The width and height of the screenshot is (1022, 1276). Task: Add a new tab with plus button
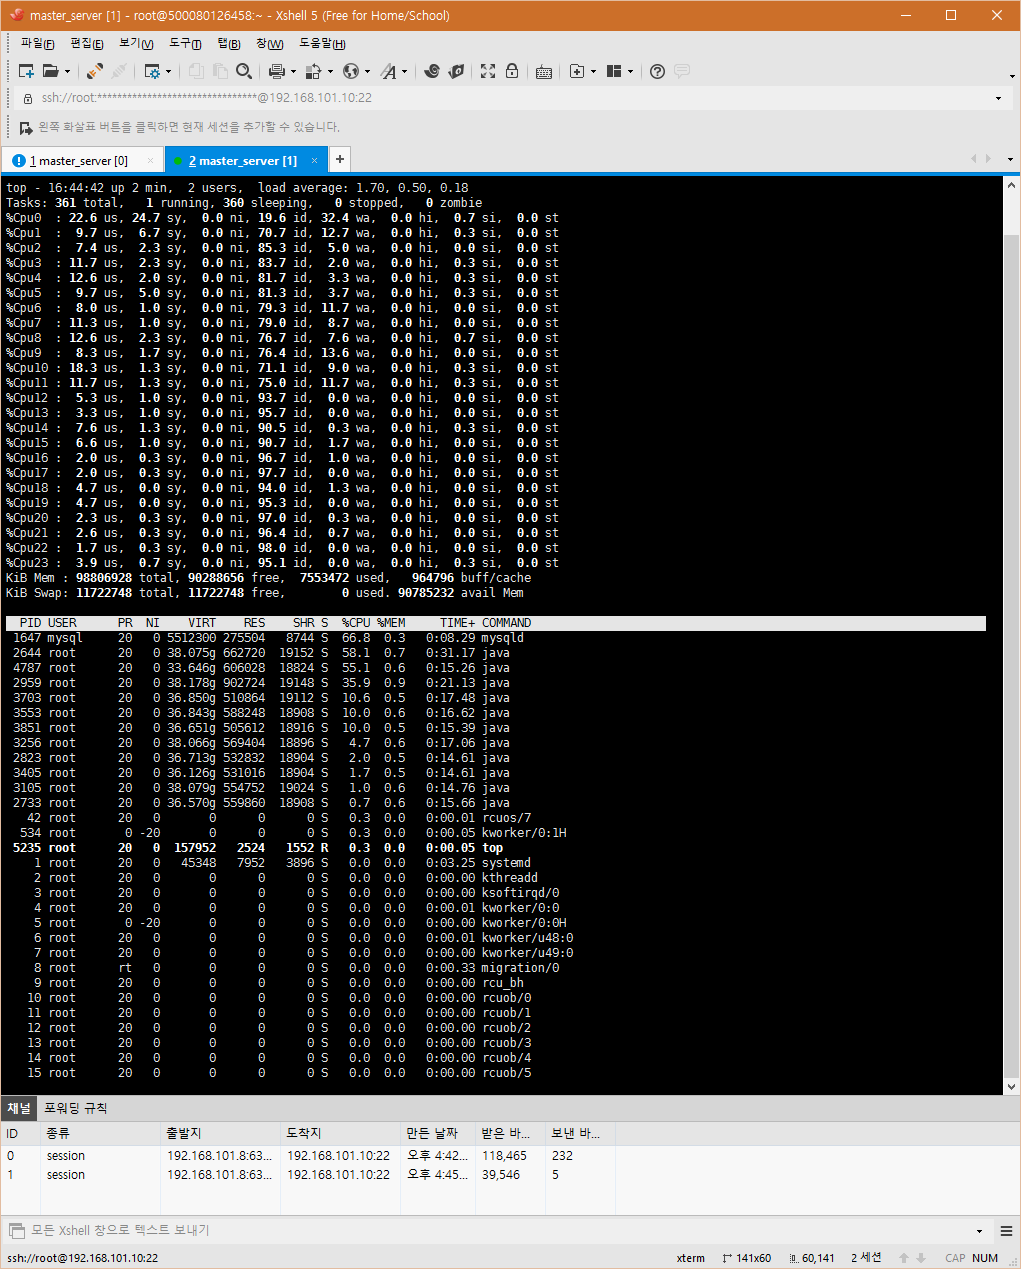click(x=340, y=159)
